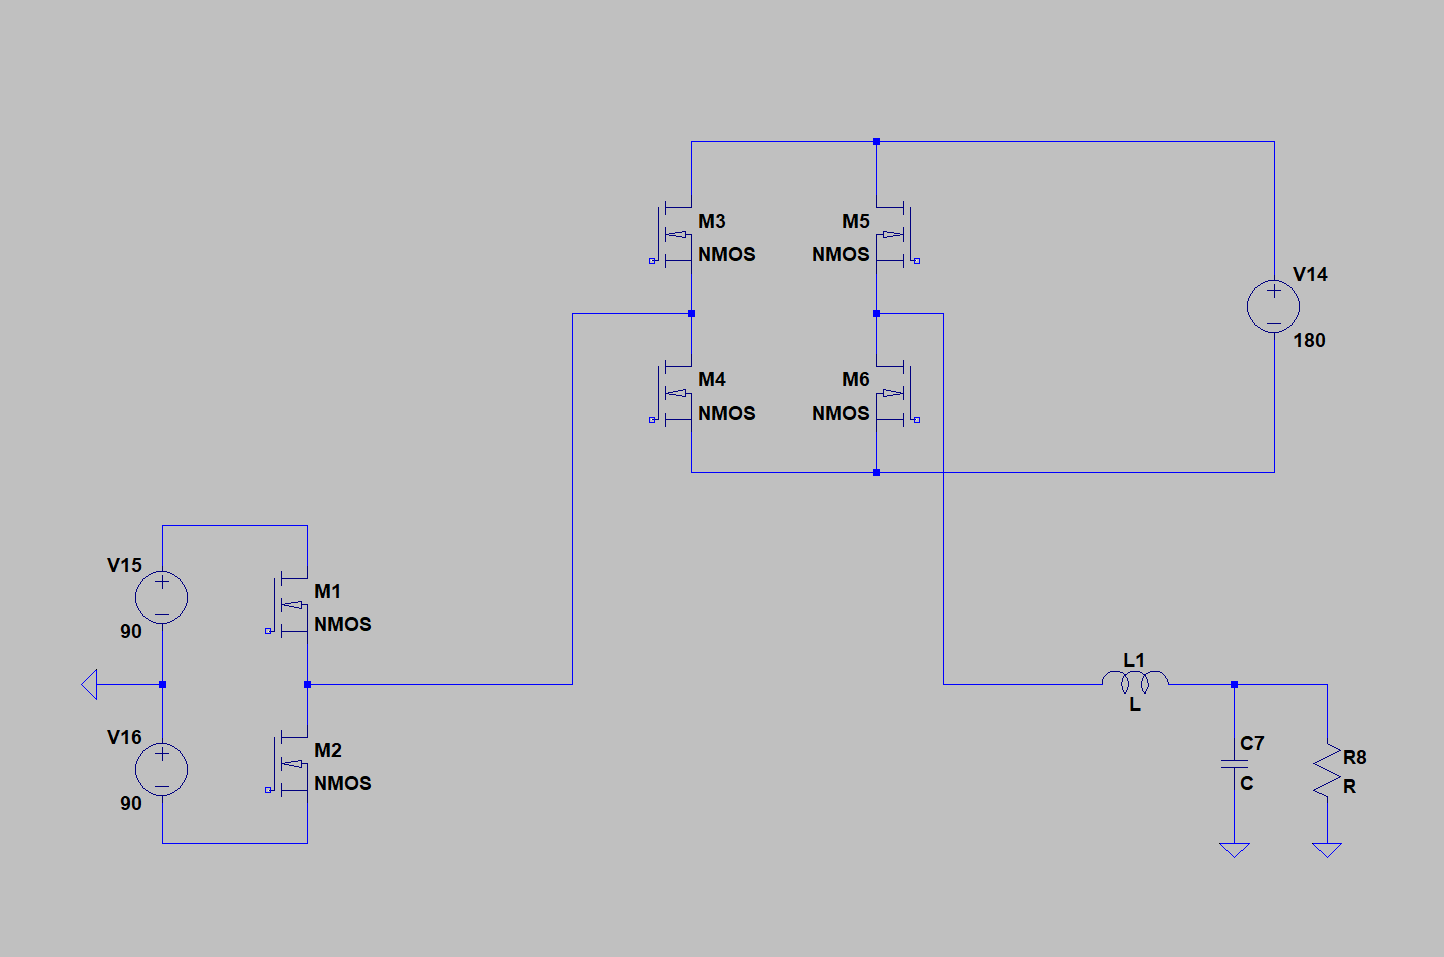The width and height of the screenshot is (1444, 957).
Task: Click the 90 value label under V16
Action: click(x=131, y=803)
